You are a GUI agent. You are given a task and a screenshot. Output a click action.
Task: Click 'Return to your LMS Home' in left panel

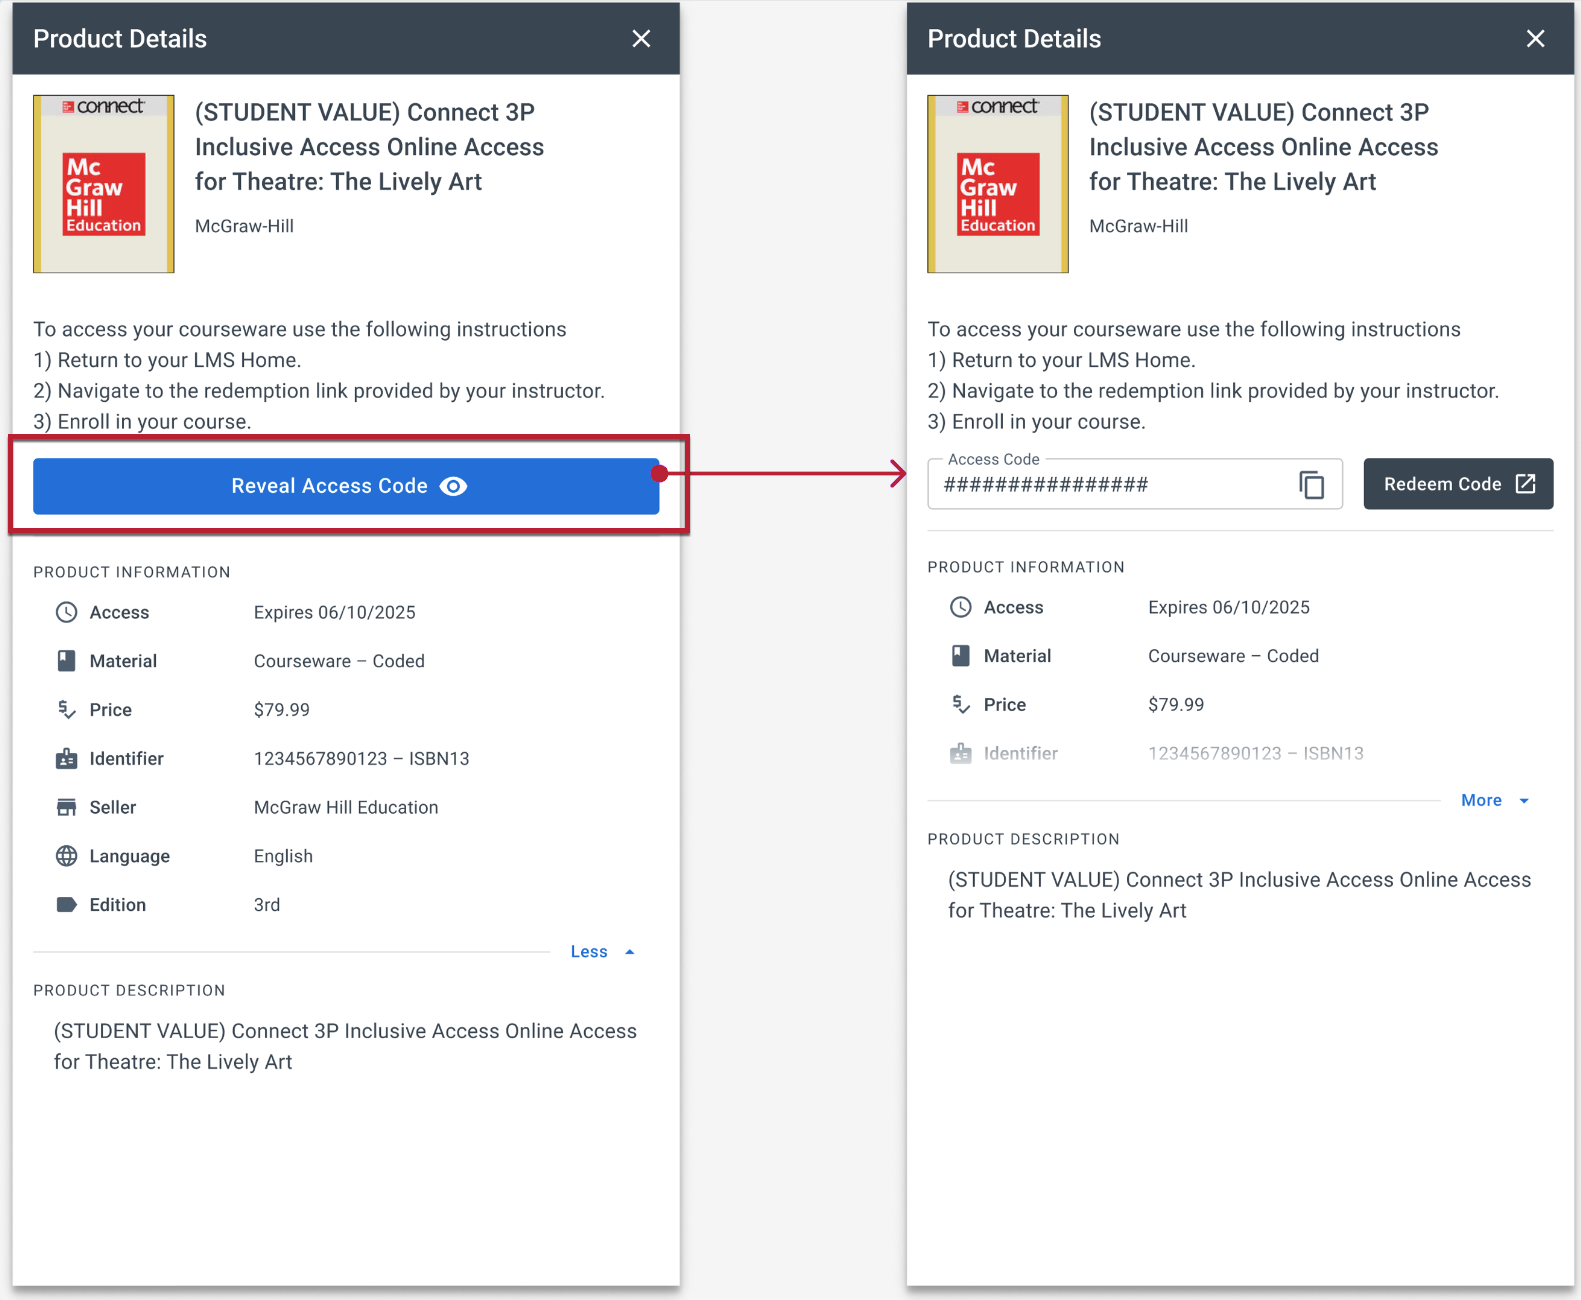click(x=177, y=360)
